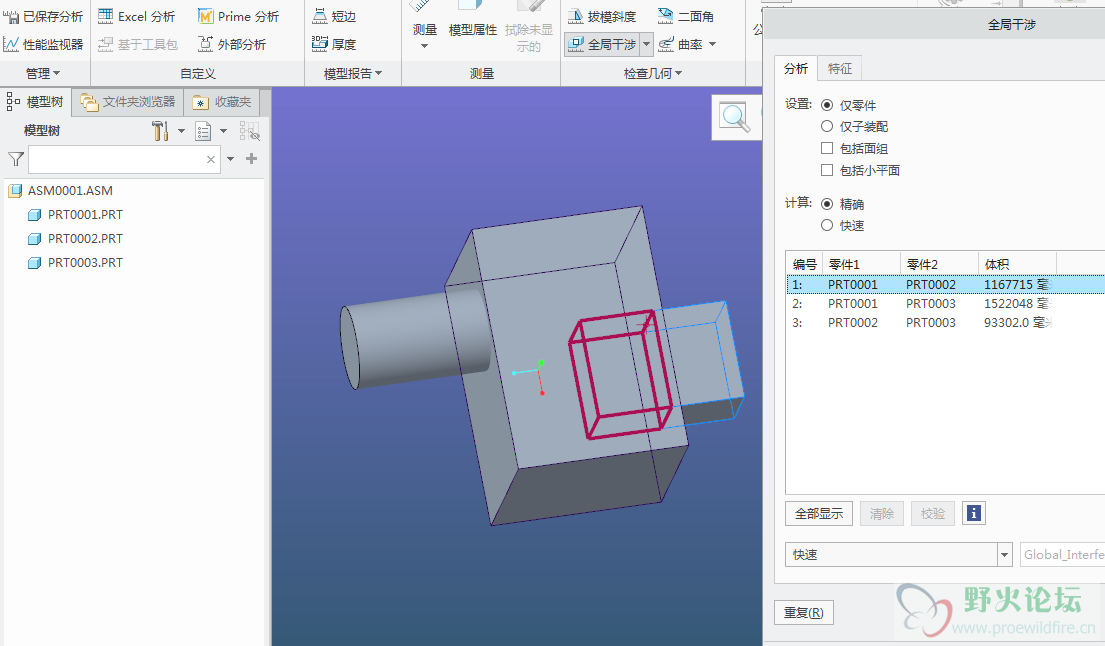1105x646 pixels.
Task: Click Repeat (重复) button
Action: [803, 612]
